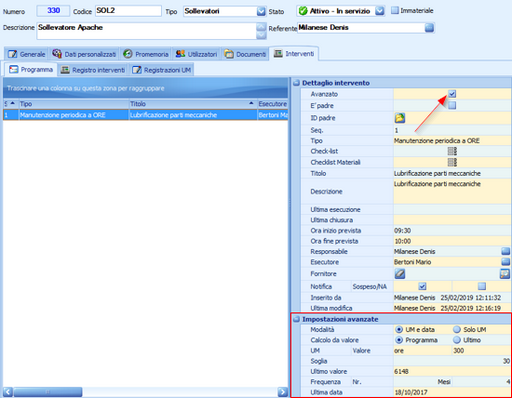The width and height of the screenshot is (512, 398).
Task: Check the Immateriale checkbox
Action: click(x=395, y=10)
